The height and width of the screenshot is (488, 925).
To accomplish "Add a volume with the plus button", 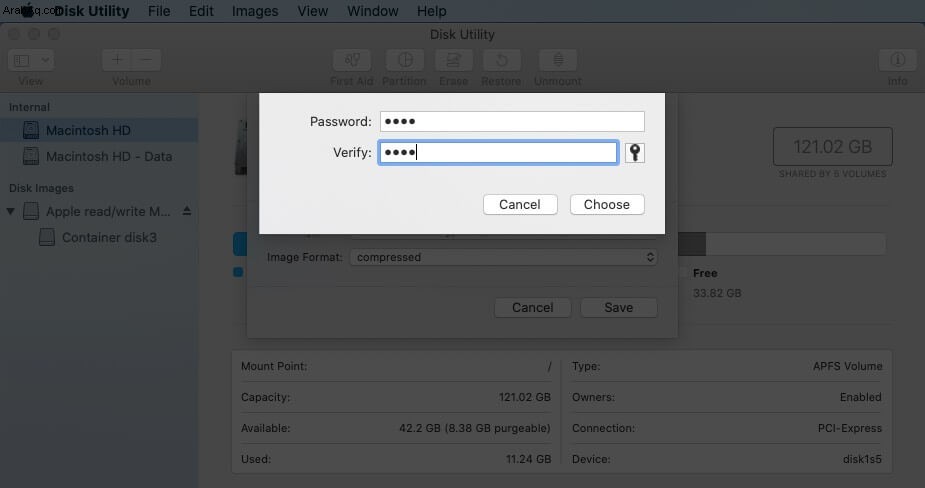I will [x=117, y=60].
